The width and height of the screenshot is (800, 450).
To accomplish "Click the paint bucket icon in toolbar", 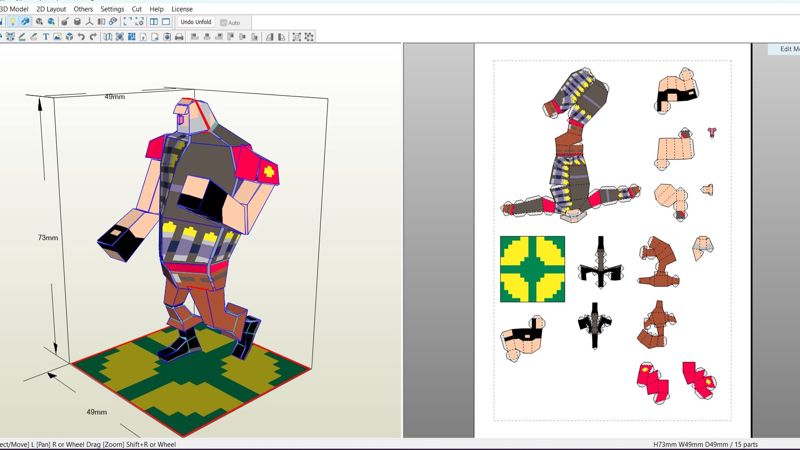I will click(65, 22).
